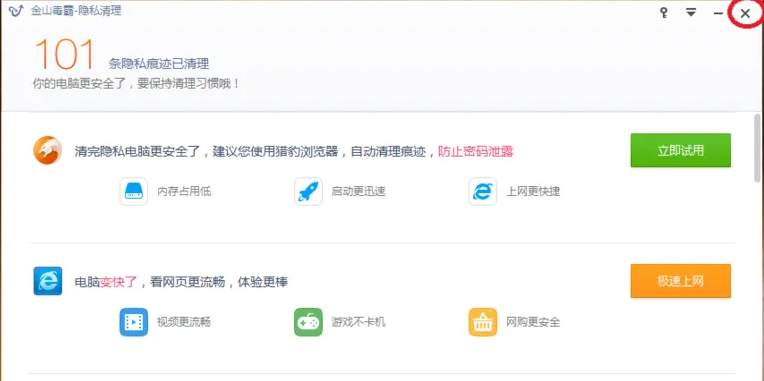Click the 防止密码泄露 pink link text
The image size is (764, 381).
click(476, 152)
